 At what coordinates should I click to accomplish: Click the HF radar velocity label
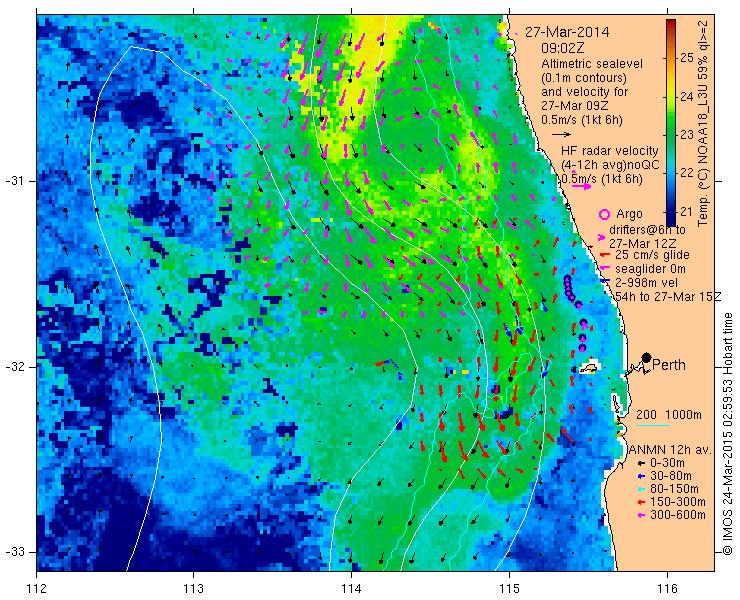610,151
